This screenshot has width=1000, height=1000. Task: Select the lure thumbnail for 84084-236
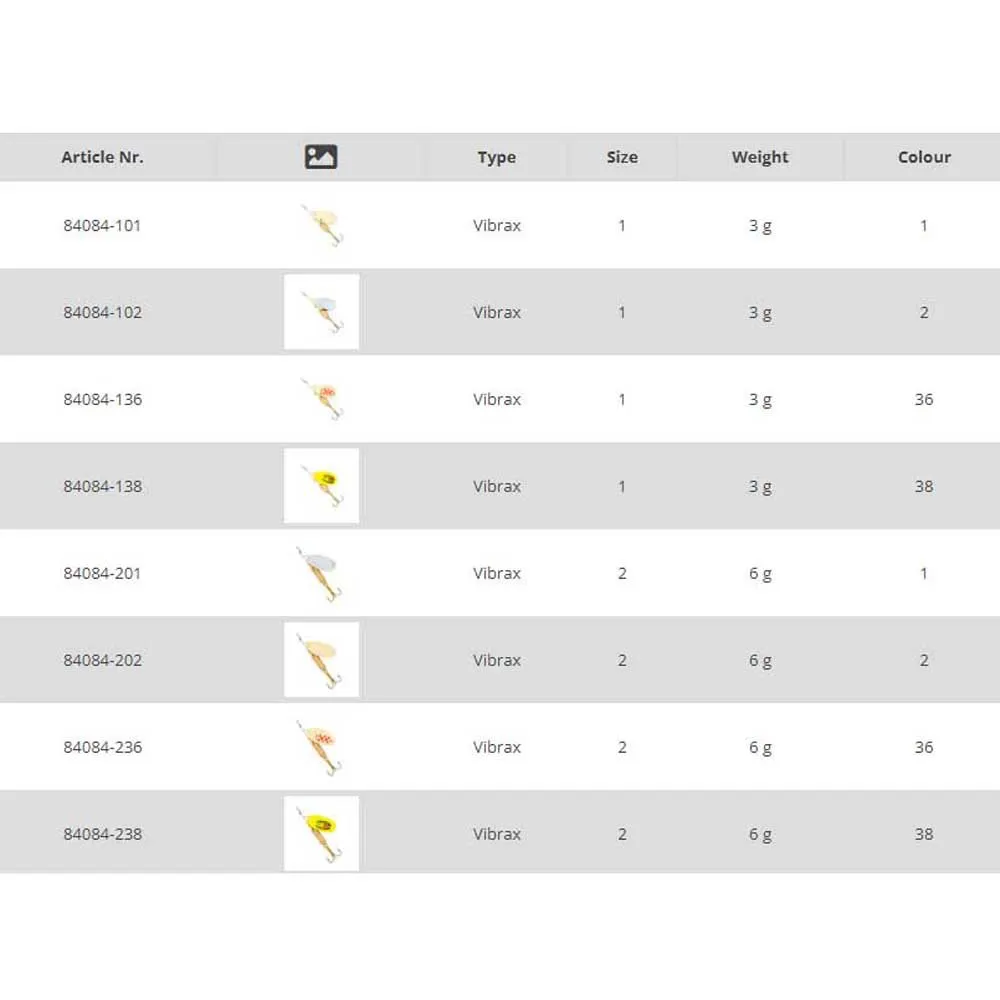(322, 747)
